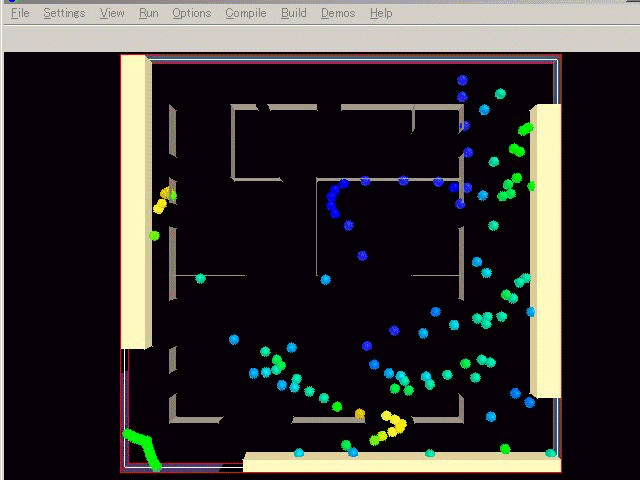Open the Help menu
The image size is (640, 480).
pyautogui.click(x=381, y=13)
